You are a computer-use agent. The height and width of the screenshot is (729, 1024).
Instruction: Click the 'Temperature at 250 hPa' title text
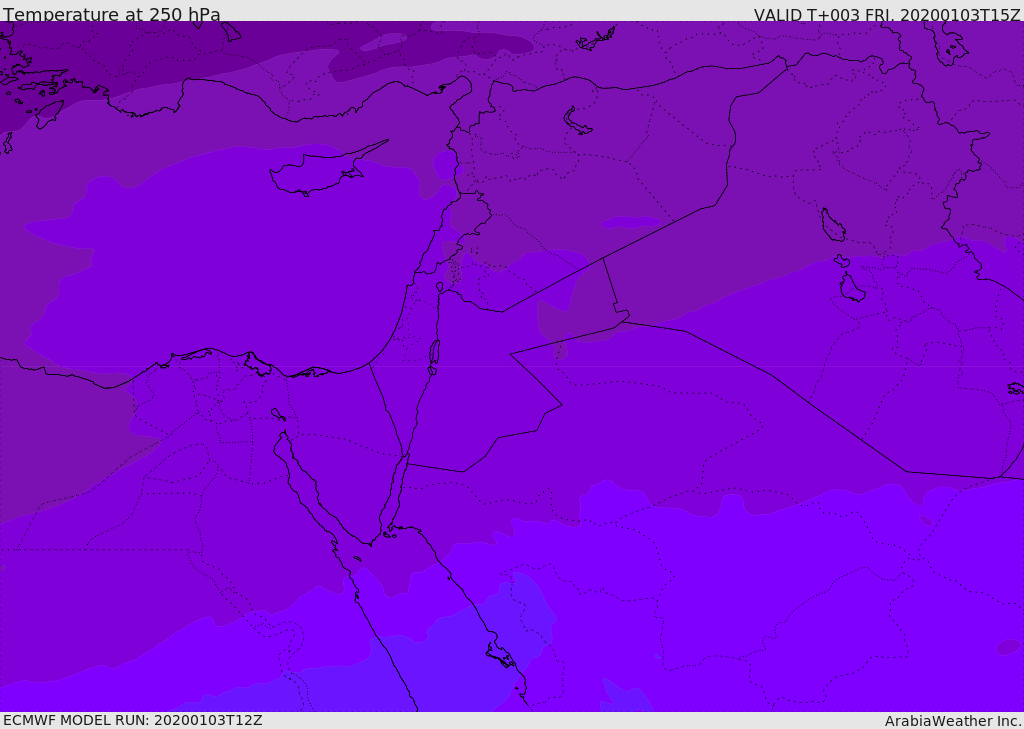tap(112, 14)
